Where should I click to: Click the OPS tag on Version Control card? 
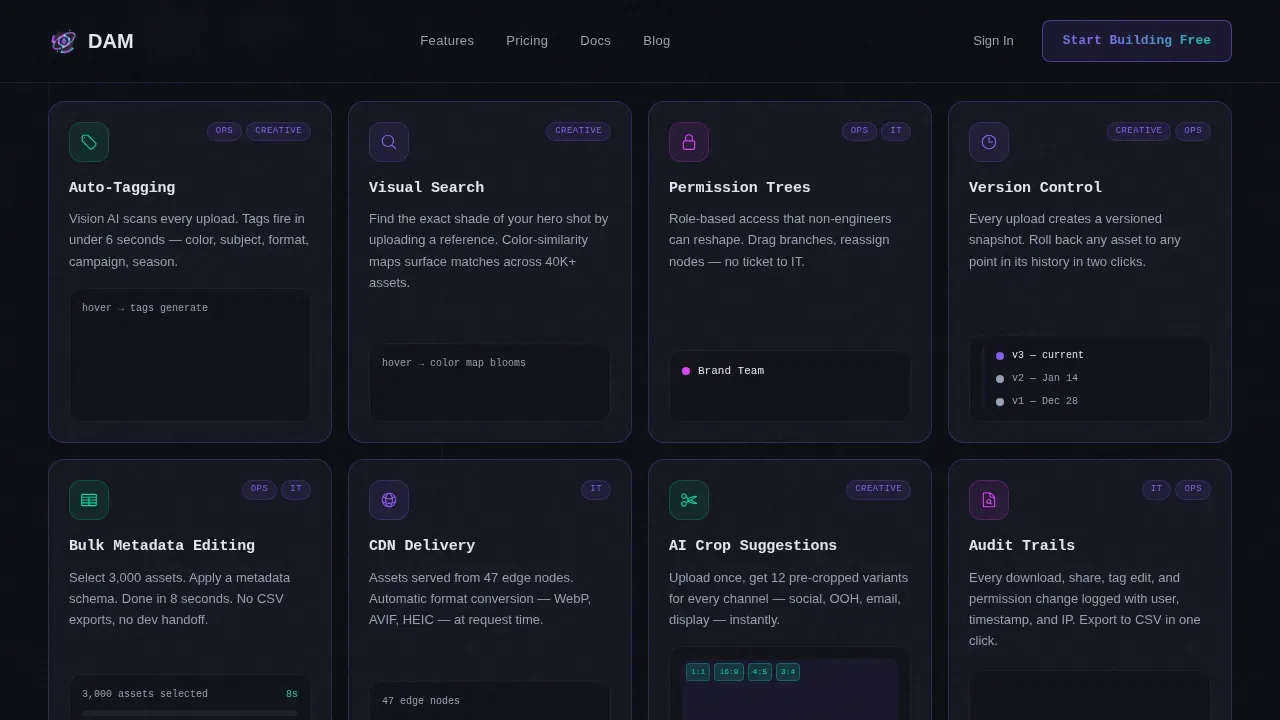click(1193, 131)
